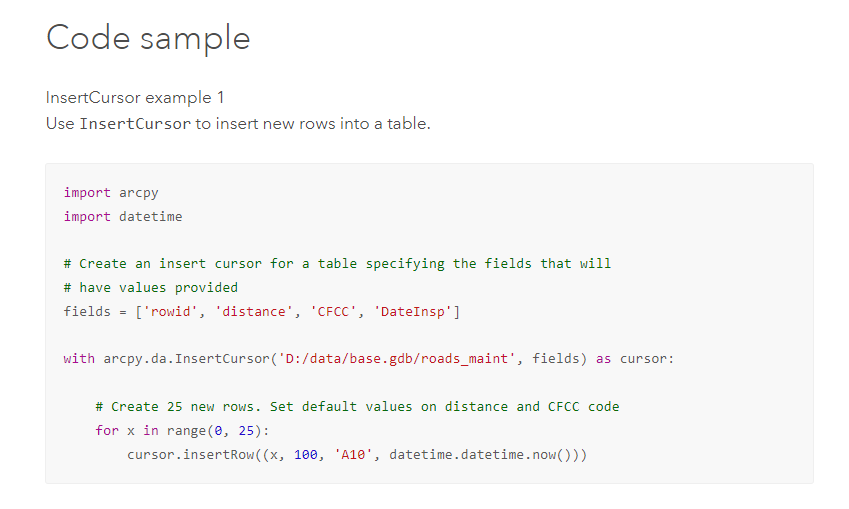Image resolution: width=849 pixels, height=509 pixels.
Task: Click the "Code sample" heading
Action: (x=148, y=38)
